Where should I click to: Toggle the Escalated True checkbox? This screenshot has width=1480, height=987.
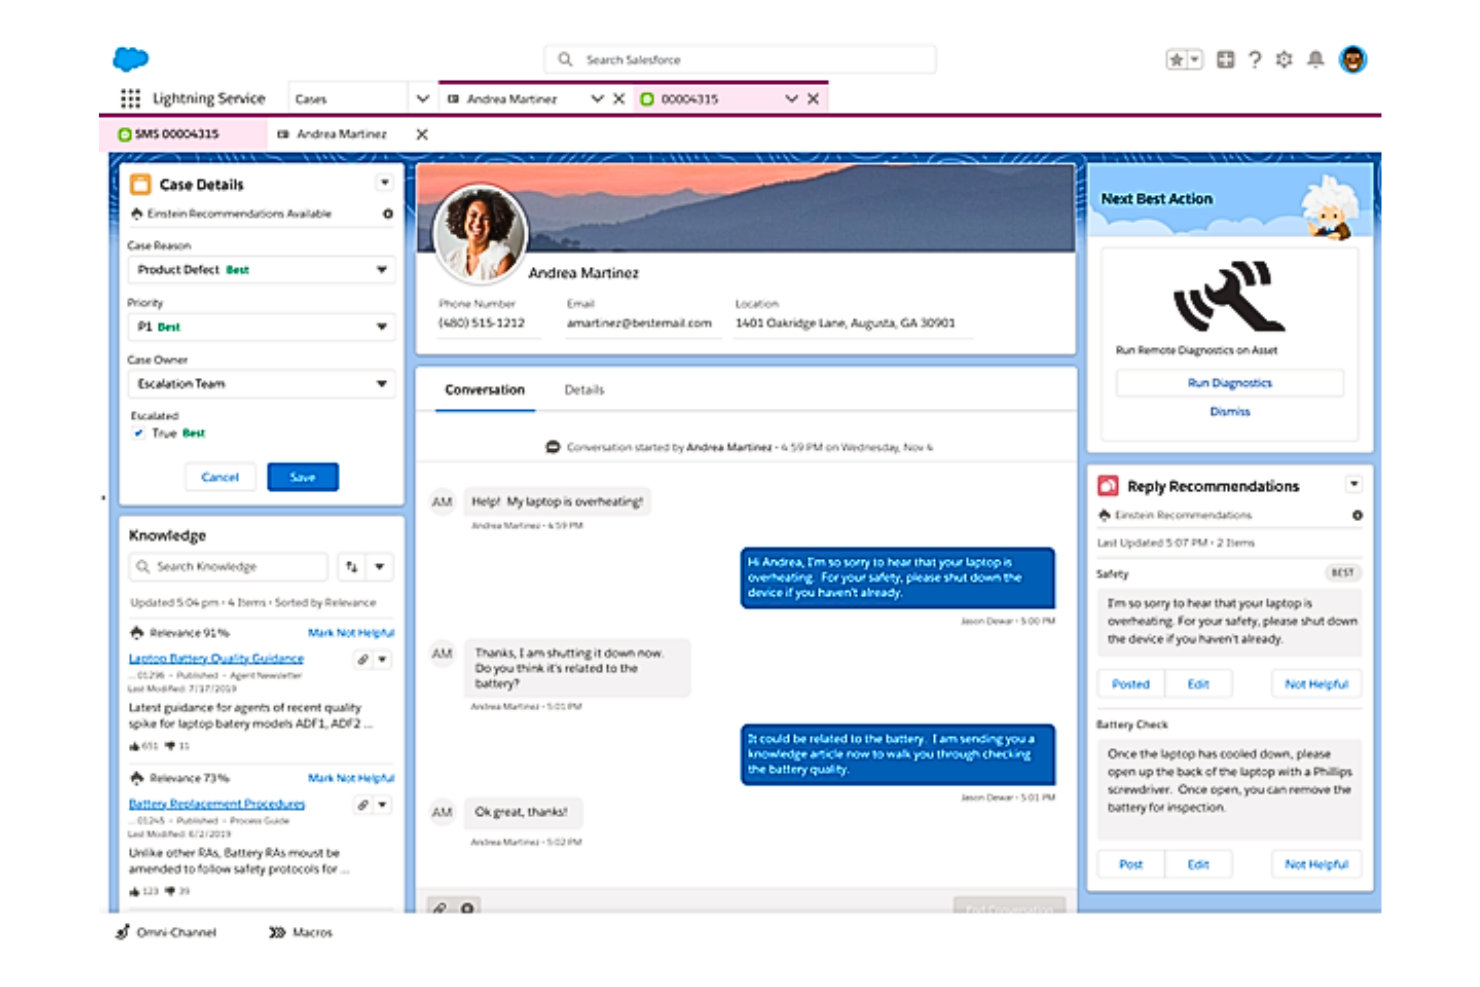coord(139,433)
